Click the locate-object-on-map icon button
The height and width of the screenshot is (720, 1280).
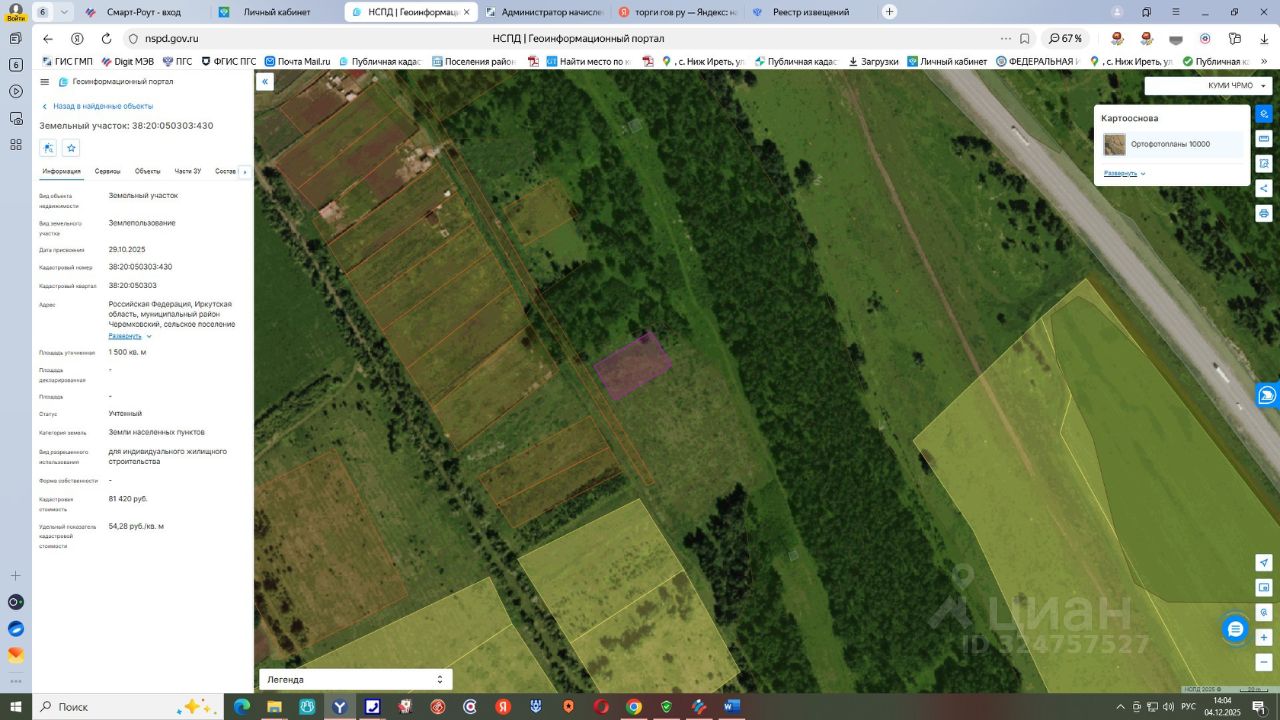tap(48, 148)
